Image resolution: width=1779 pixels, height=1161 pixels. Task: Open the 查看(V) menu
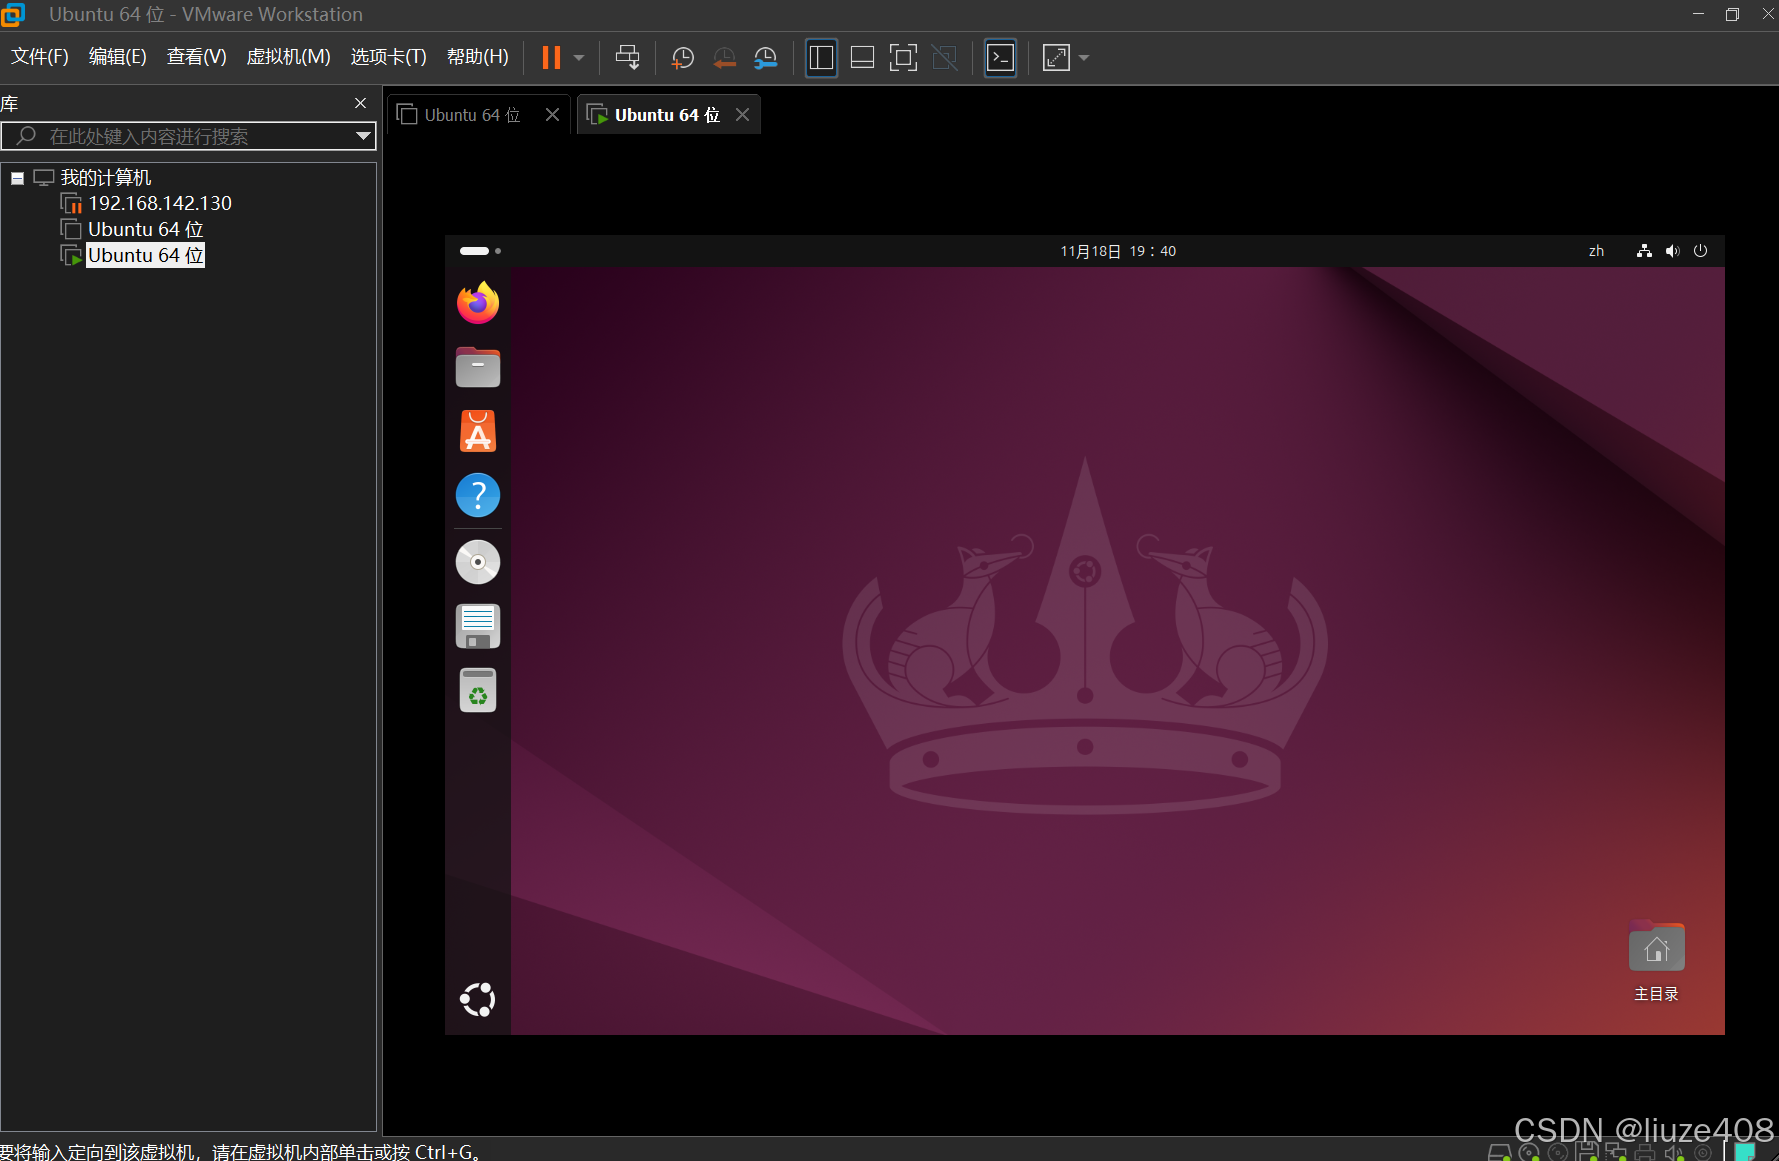[x=197, y=57]
